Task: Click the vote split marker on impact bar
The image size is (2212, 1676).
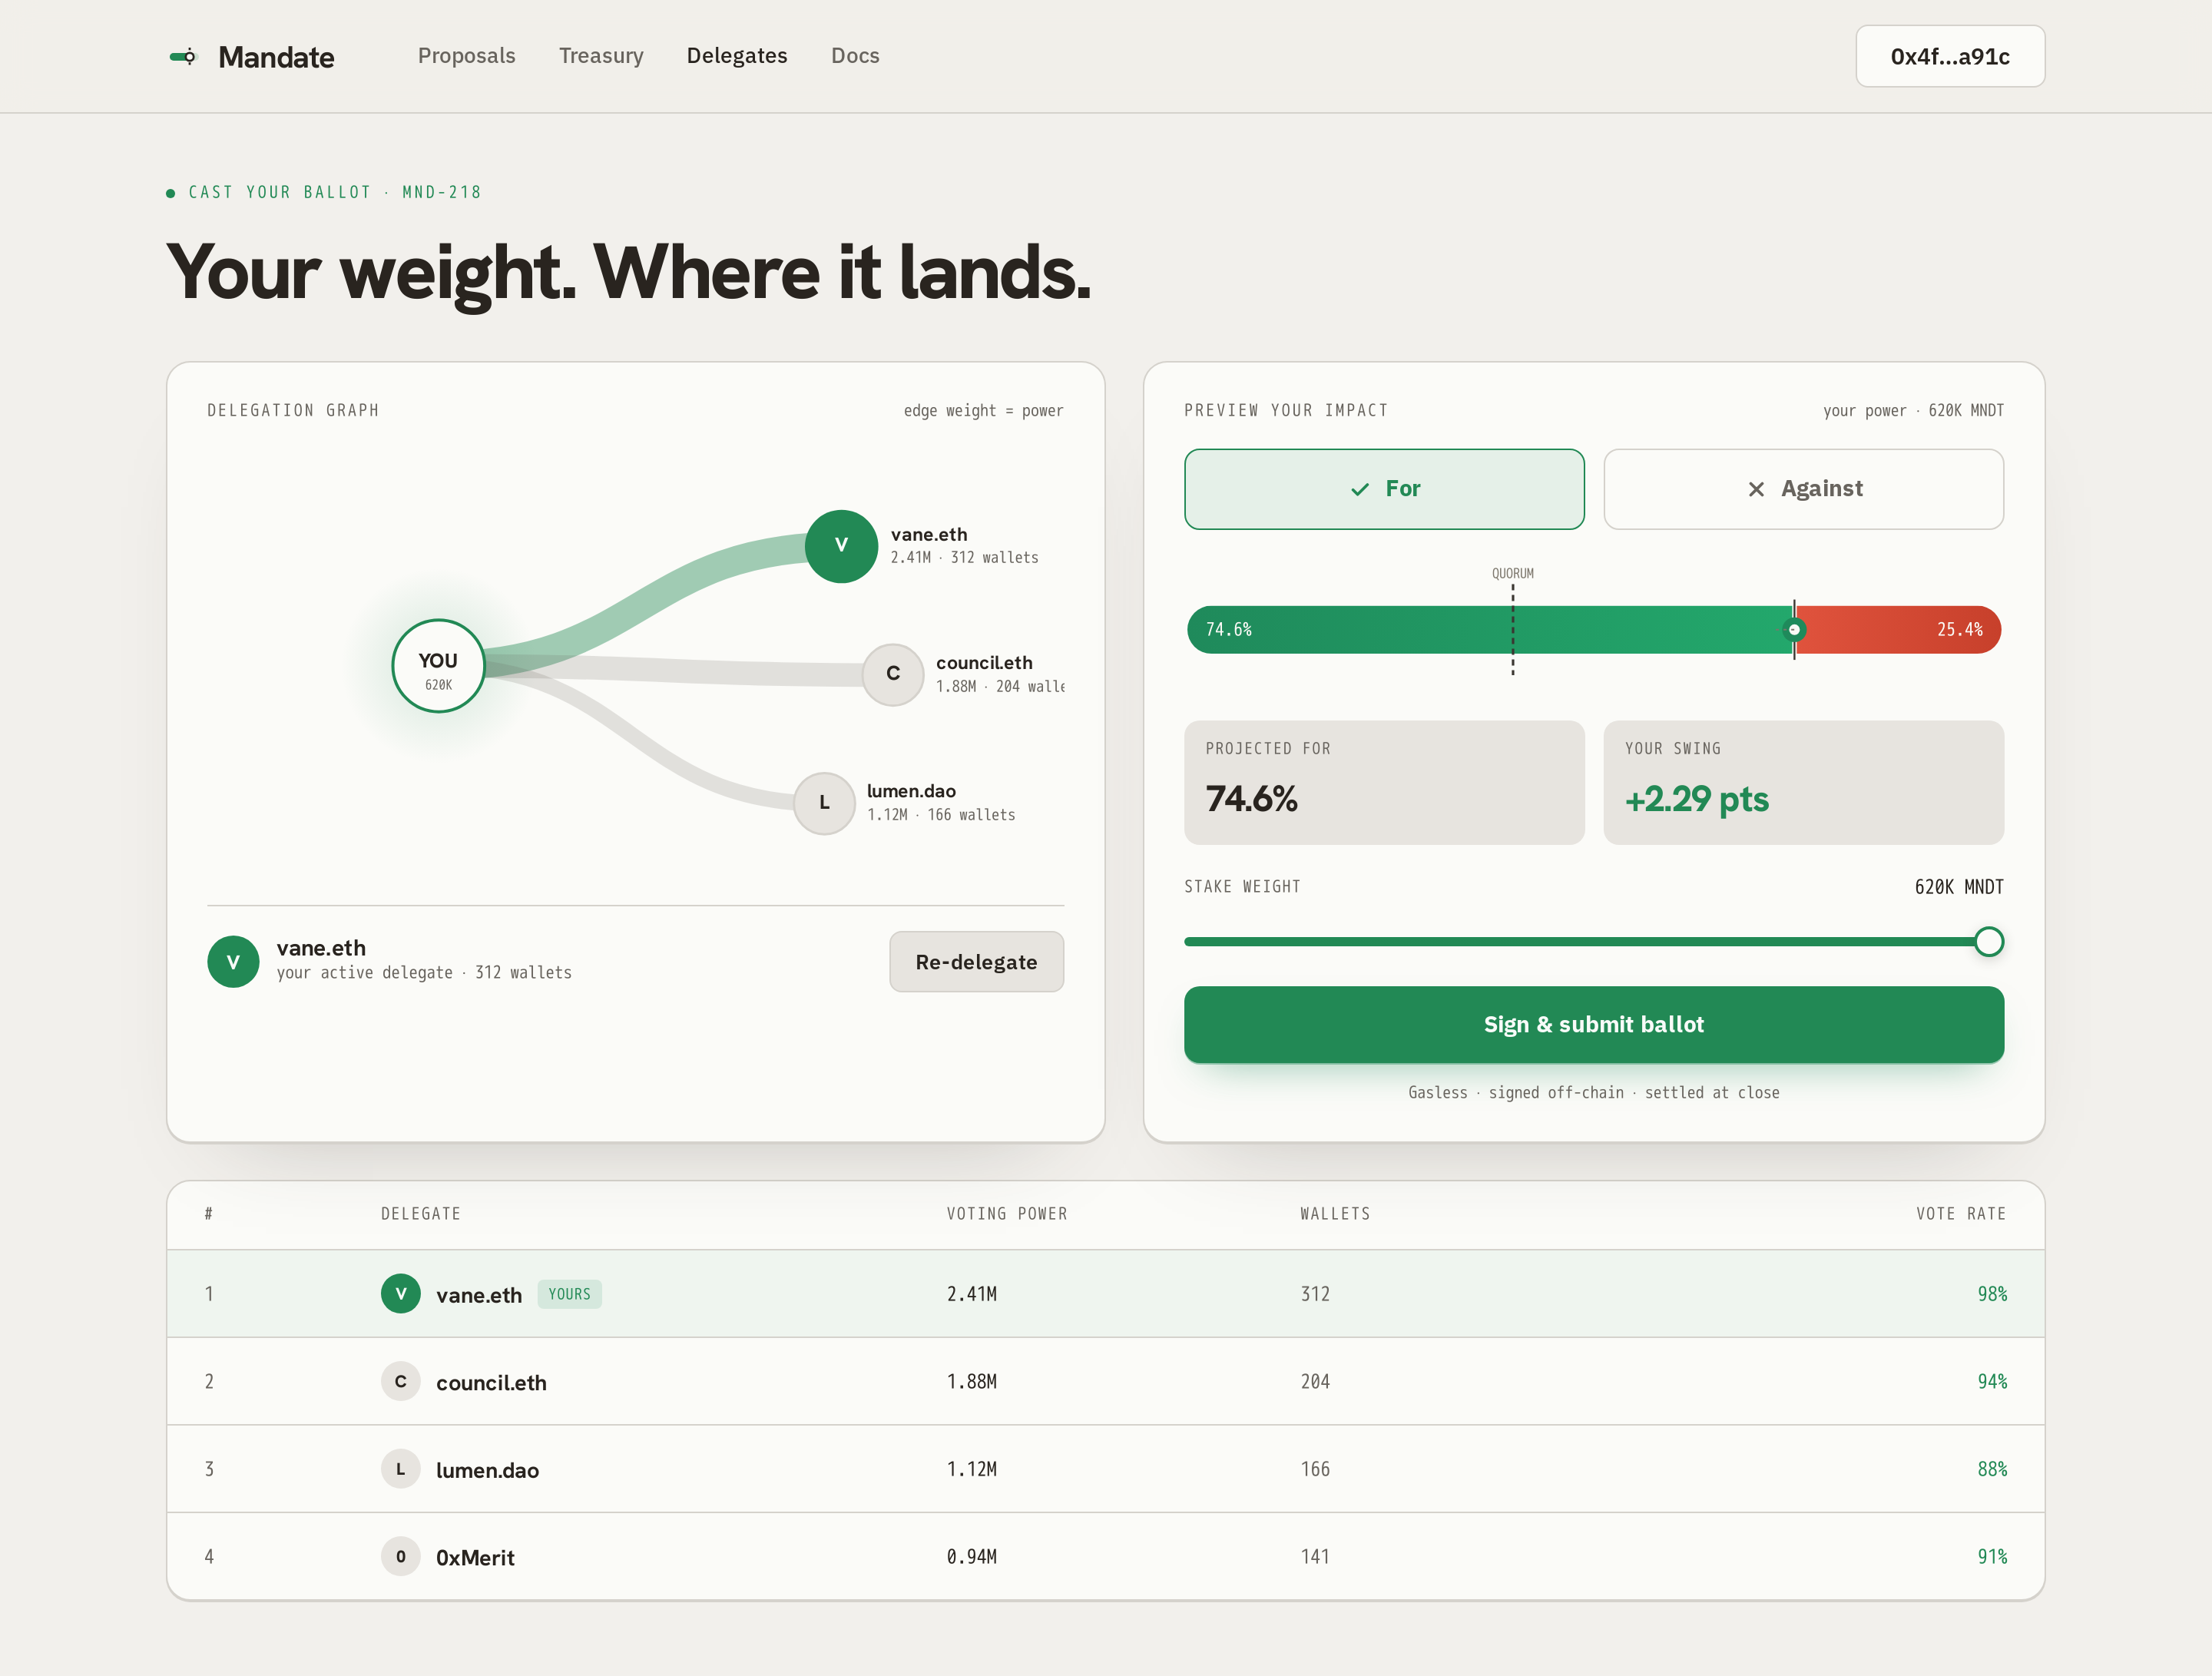Action: [x=1794, y=630]
